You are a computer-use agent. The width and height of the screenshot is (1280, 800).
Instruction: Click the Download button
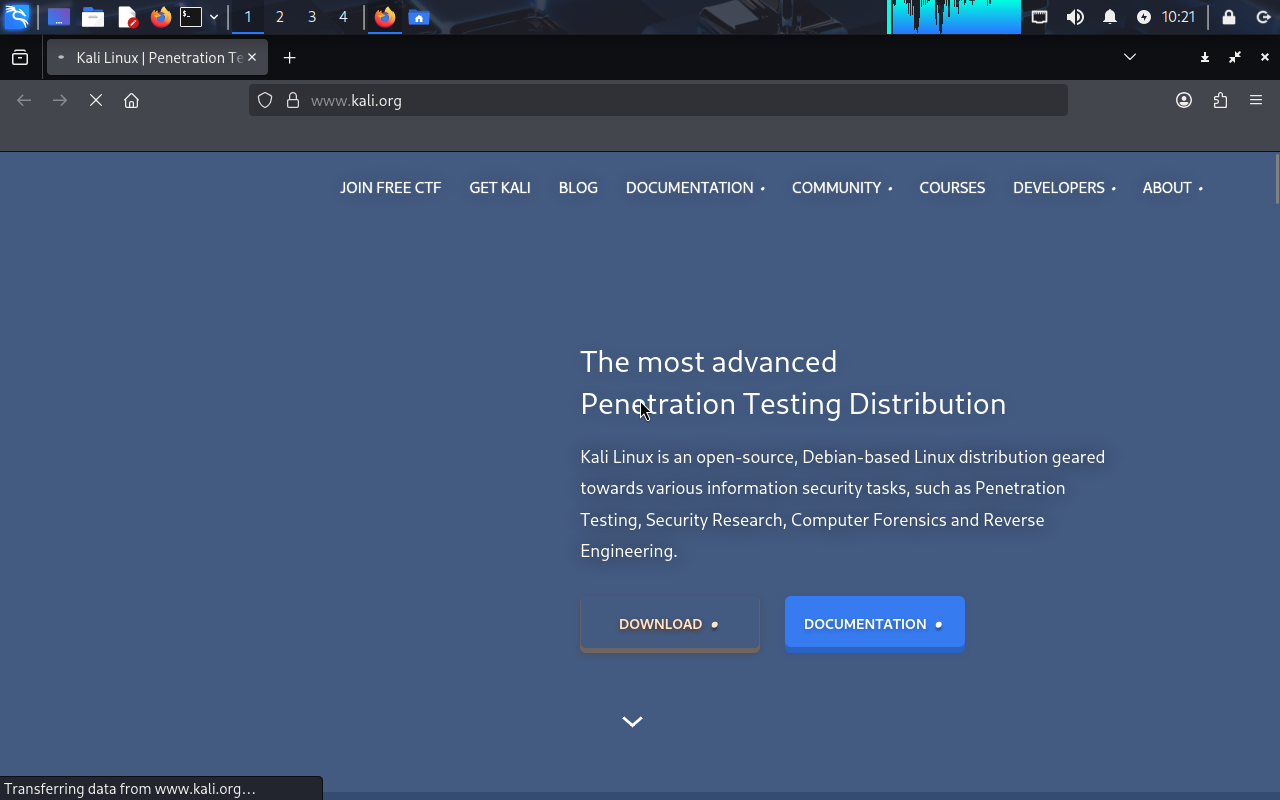coord(669,624)
